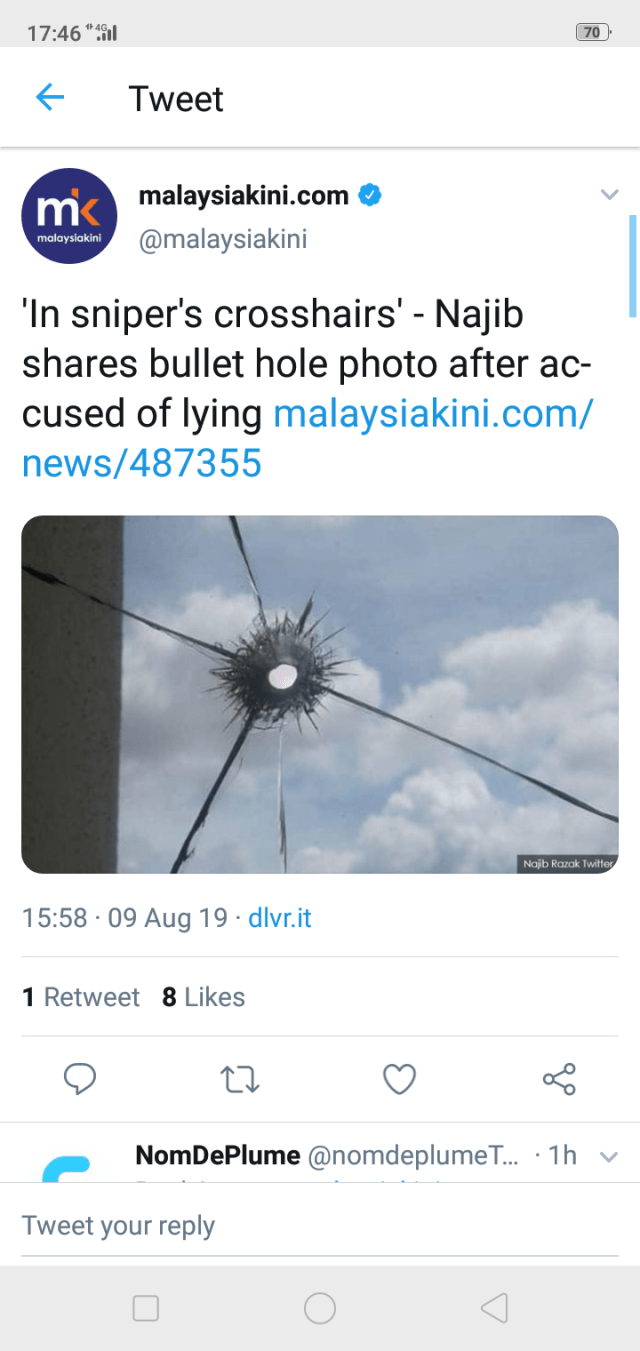Like the tweet with heart icon
This screenshot has width=640, height=1351.
pyautogui.click(x=399, y=1079)
